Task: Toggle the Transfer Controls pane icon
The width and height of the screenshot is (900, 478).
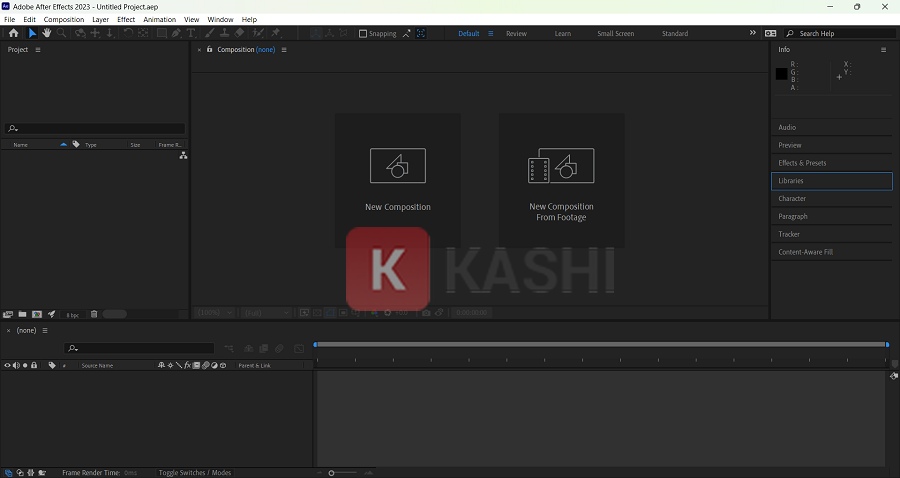Action: click(x=20, y=473)
